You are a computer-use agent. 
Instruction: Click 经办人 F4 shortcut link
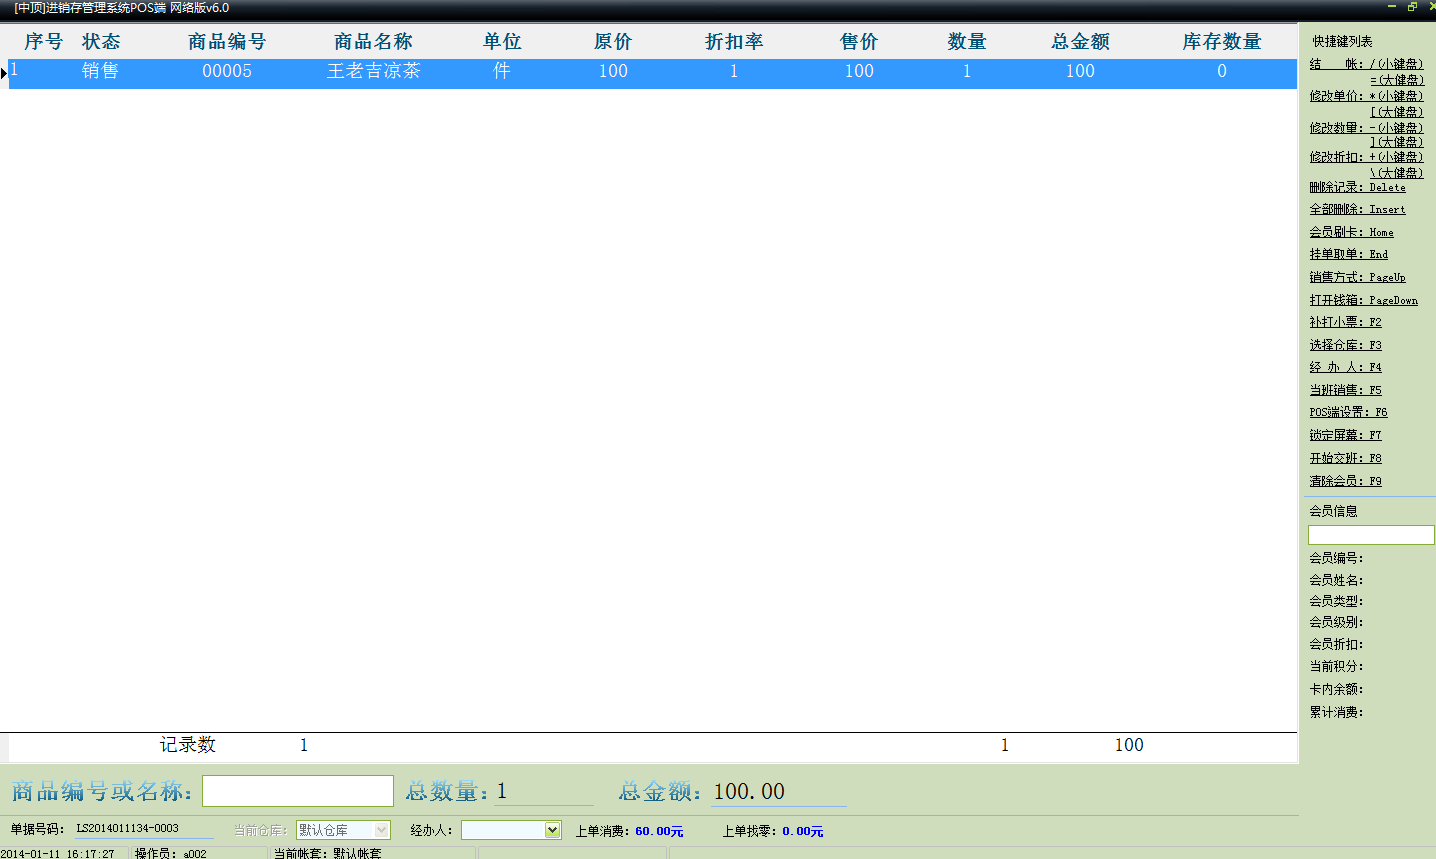(x=1345, y=367)
